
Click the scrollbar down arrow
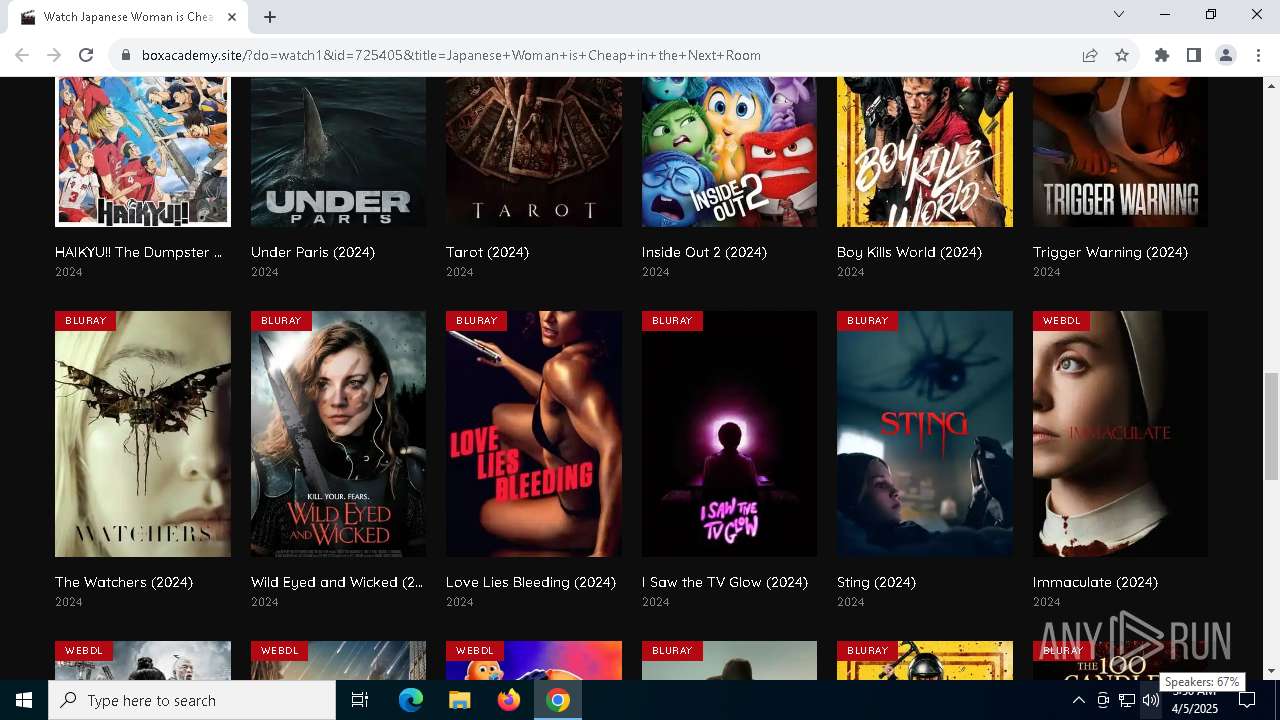point(1271,671)
